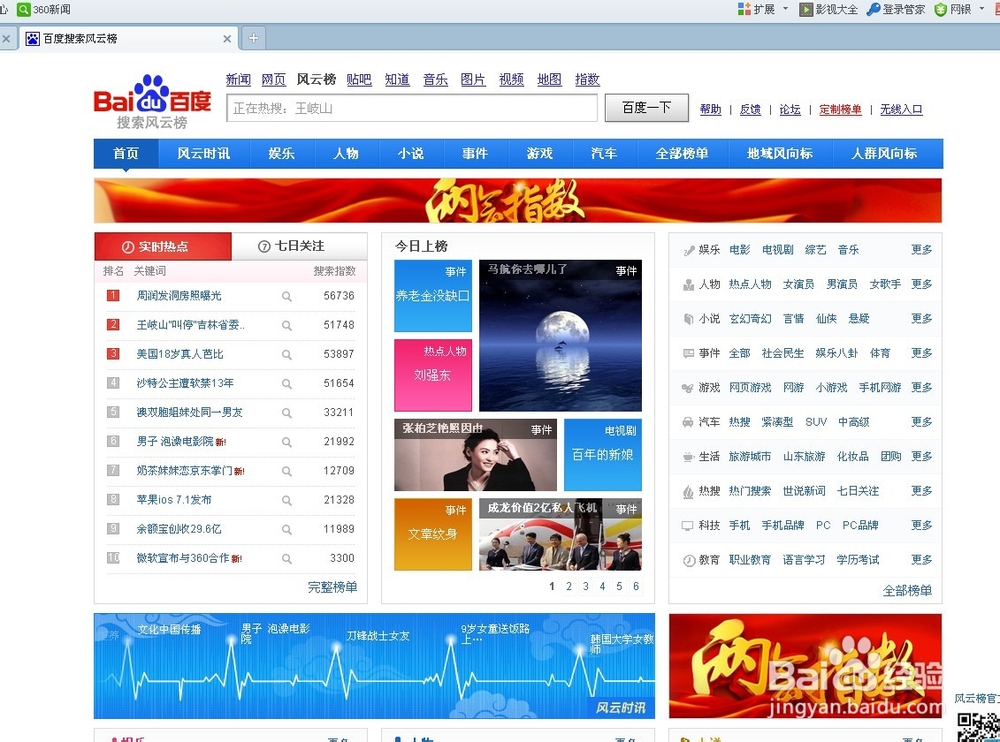Click the magnifier icon beside 周润发洞房照曝光

tap(285, 297)
